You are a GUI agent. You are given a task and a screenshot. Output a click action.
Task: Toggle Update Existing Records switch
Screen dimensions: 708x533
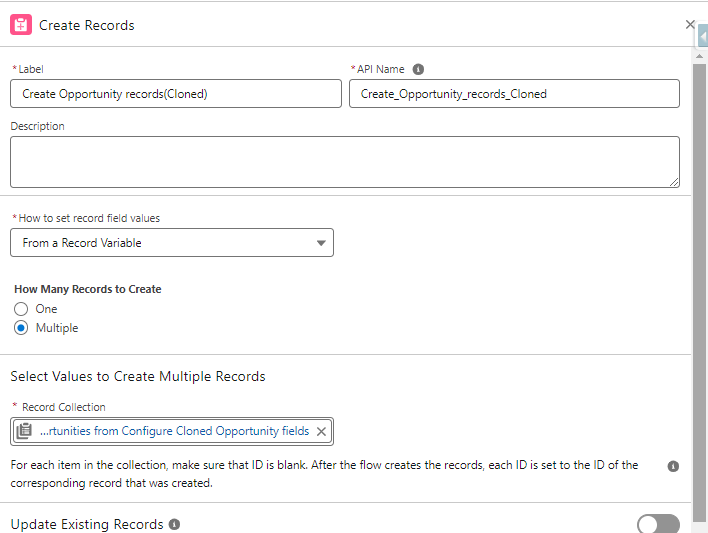tap(658, 524)
